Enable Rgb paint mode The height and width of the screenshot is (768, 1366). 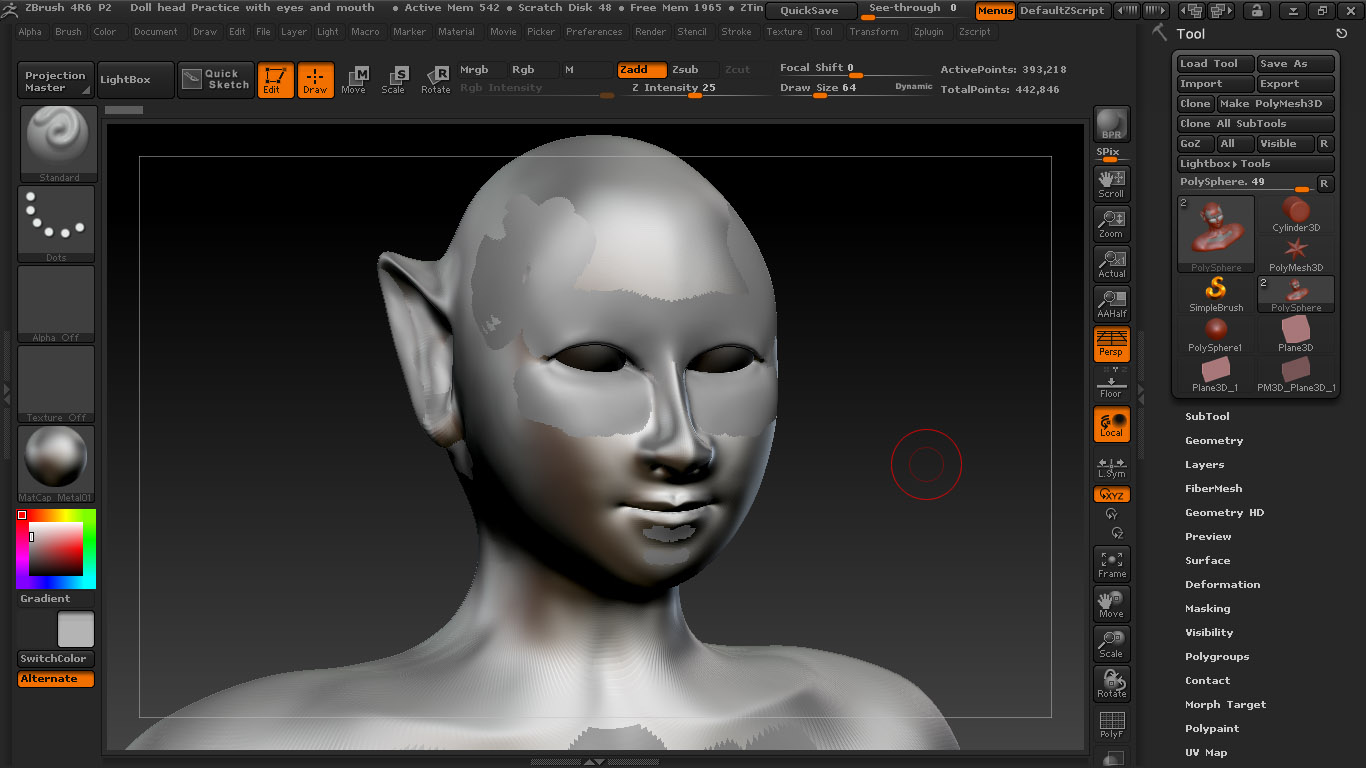tap(534, 70)
